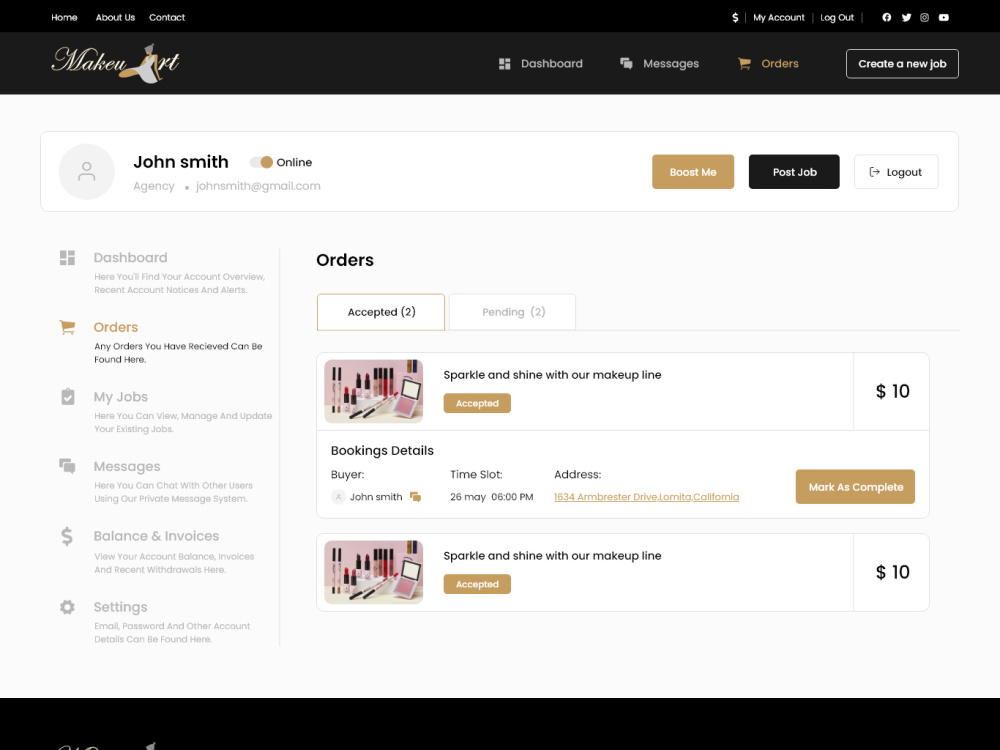The width and height of the screenshot is (1000, 750).
Task: Click the Dashboard grid icon in header nav
Action: click(x=504, y=64)
